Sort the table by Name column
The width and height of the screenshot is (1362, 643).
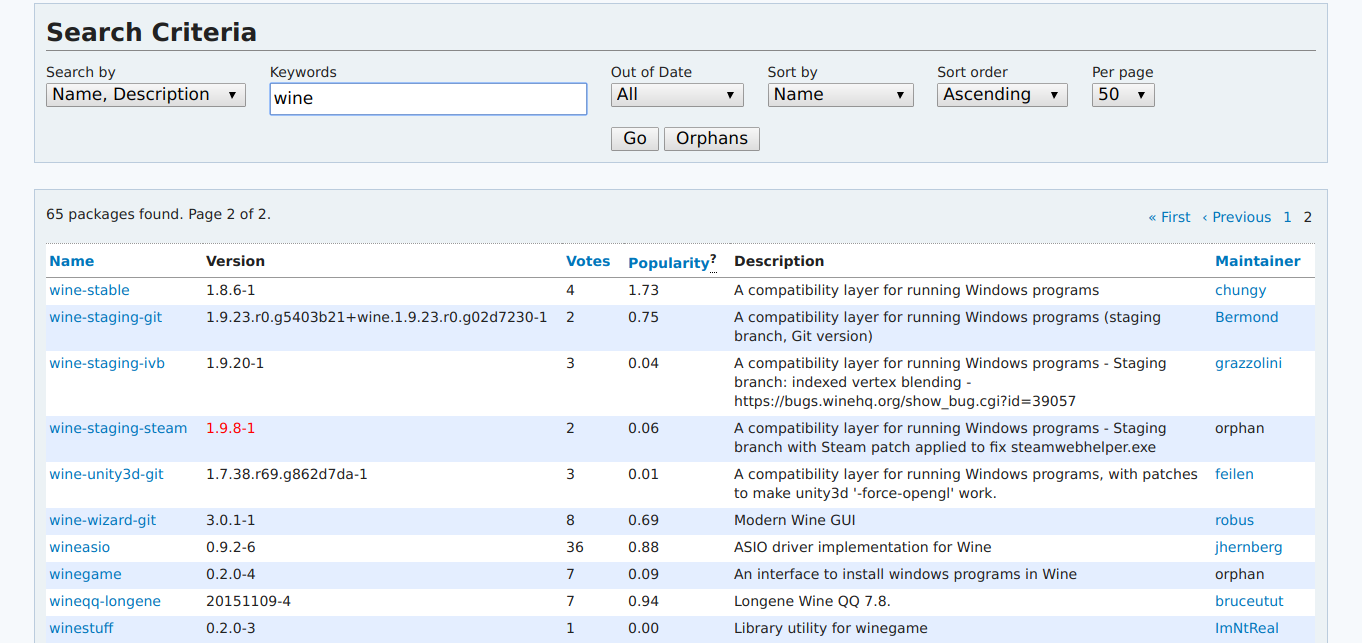coord(72,261)
